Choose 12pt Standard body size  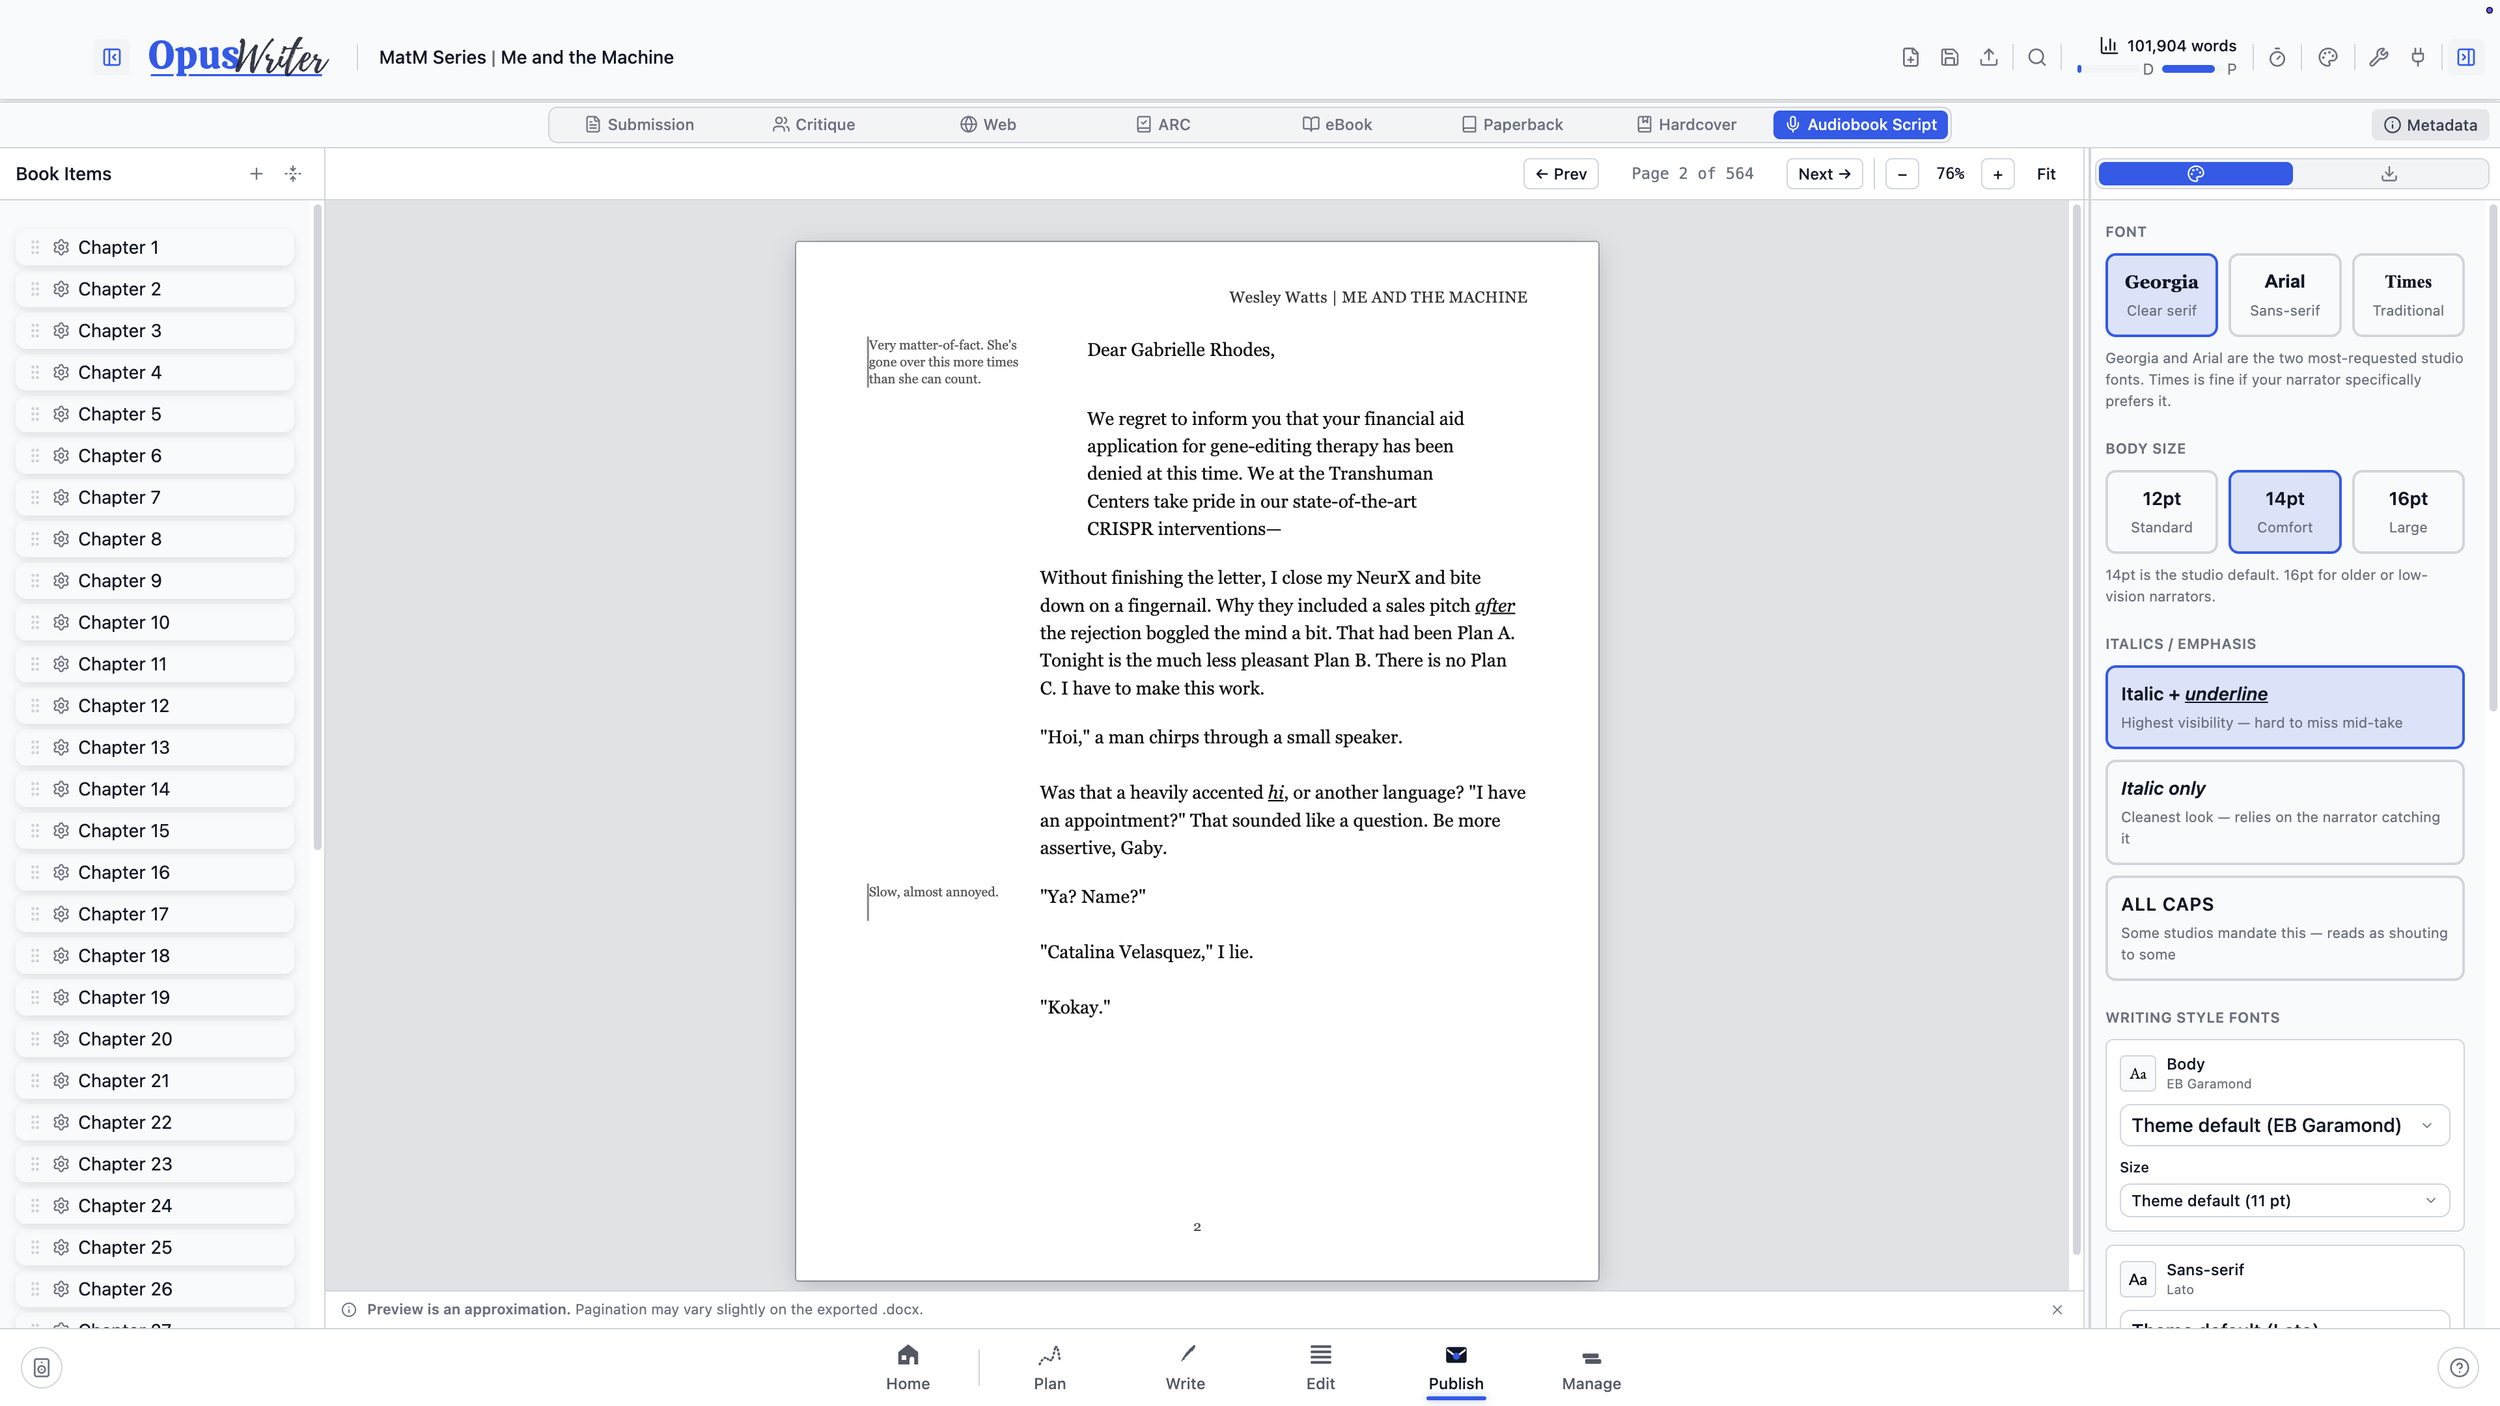[2161, 512]
